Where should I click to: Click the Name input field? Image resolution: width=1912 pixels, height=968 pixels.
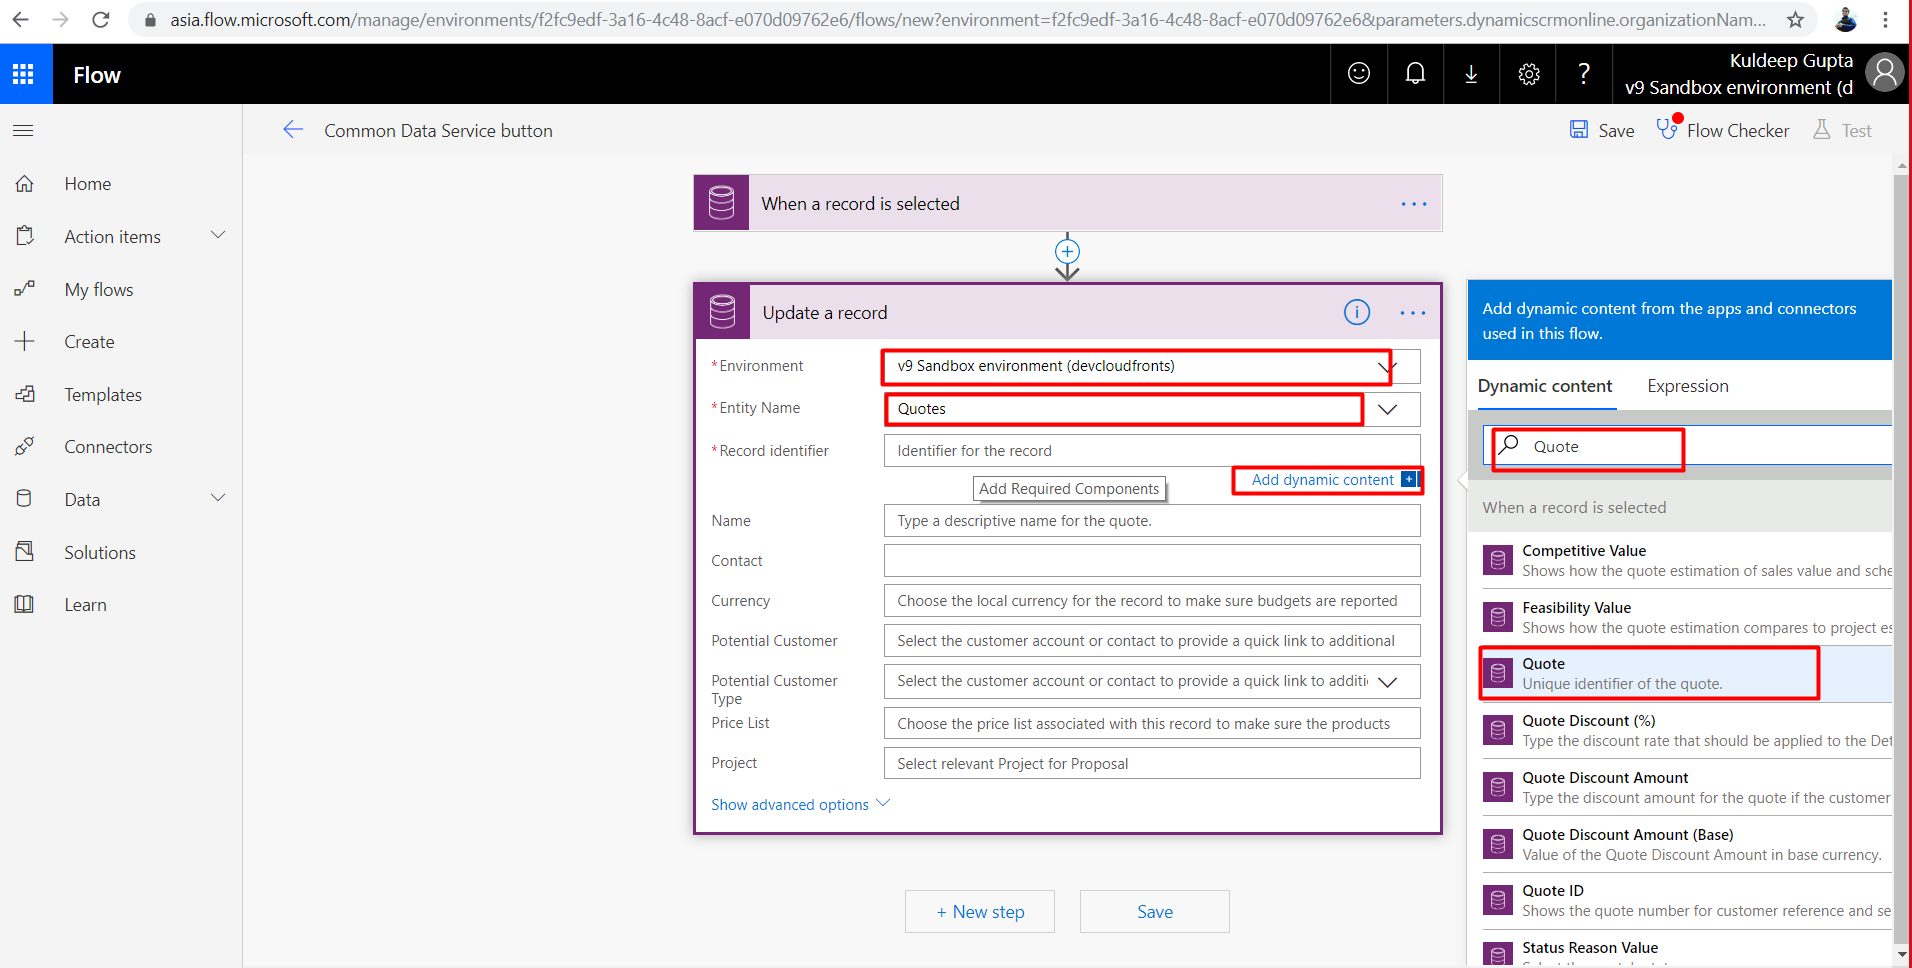click(1152, 521)
